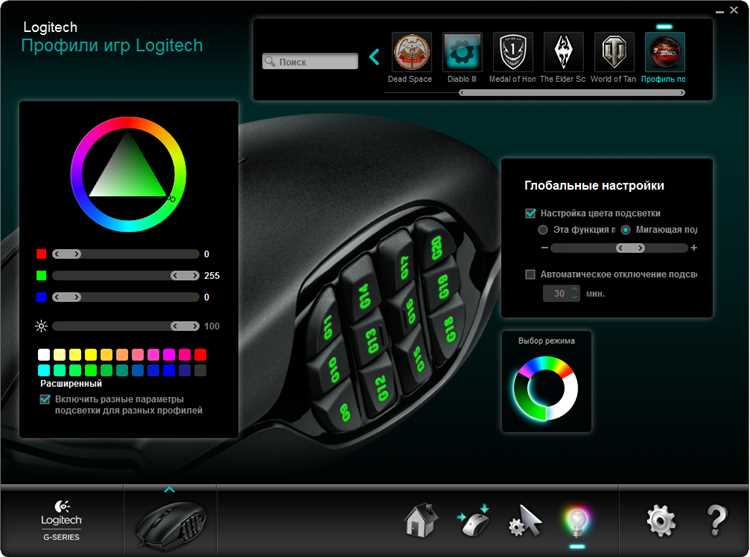Open the mouse button customization icon
The height and width of the screenshot is (557, 750).
click(x=474, y=521)
